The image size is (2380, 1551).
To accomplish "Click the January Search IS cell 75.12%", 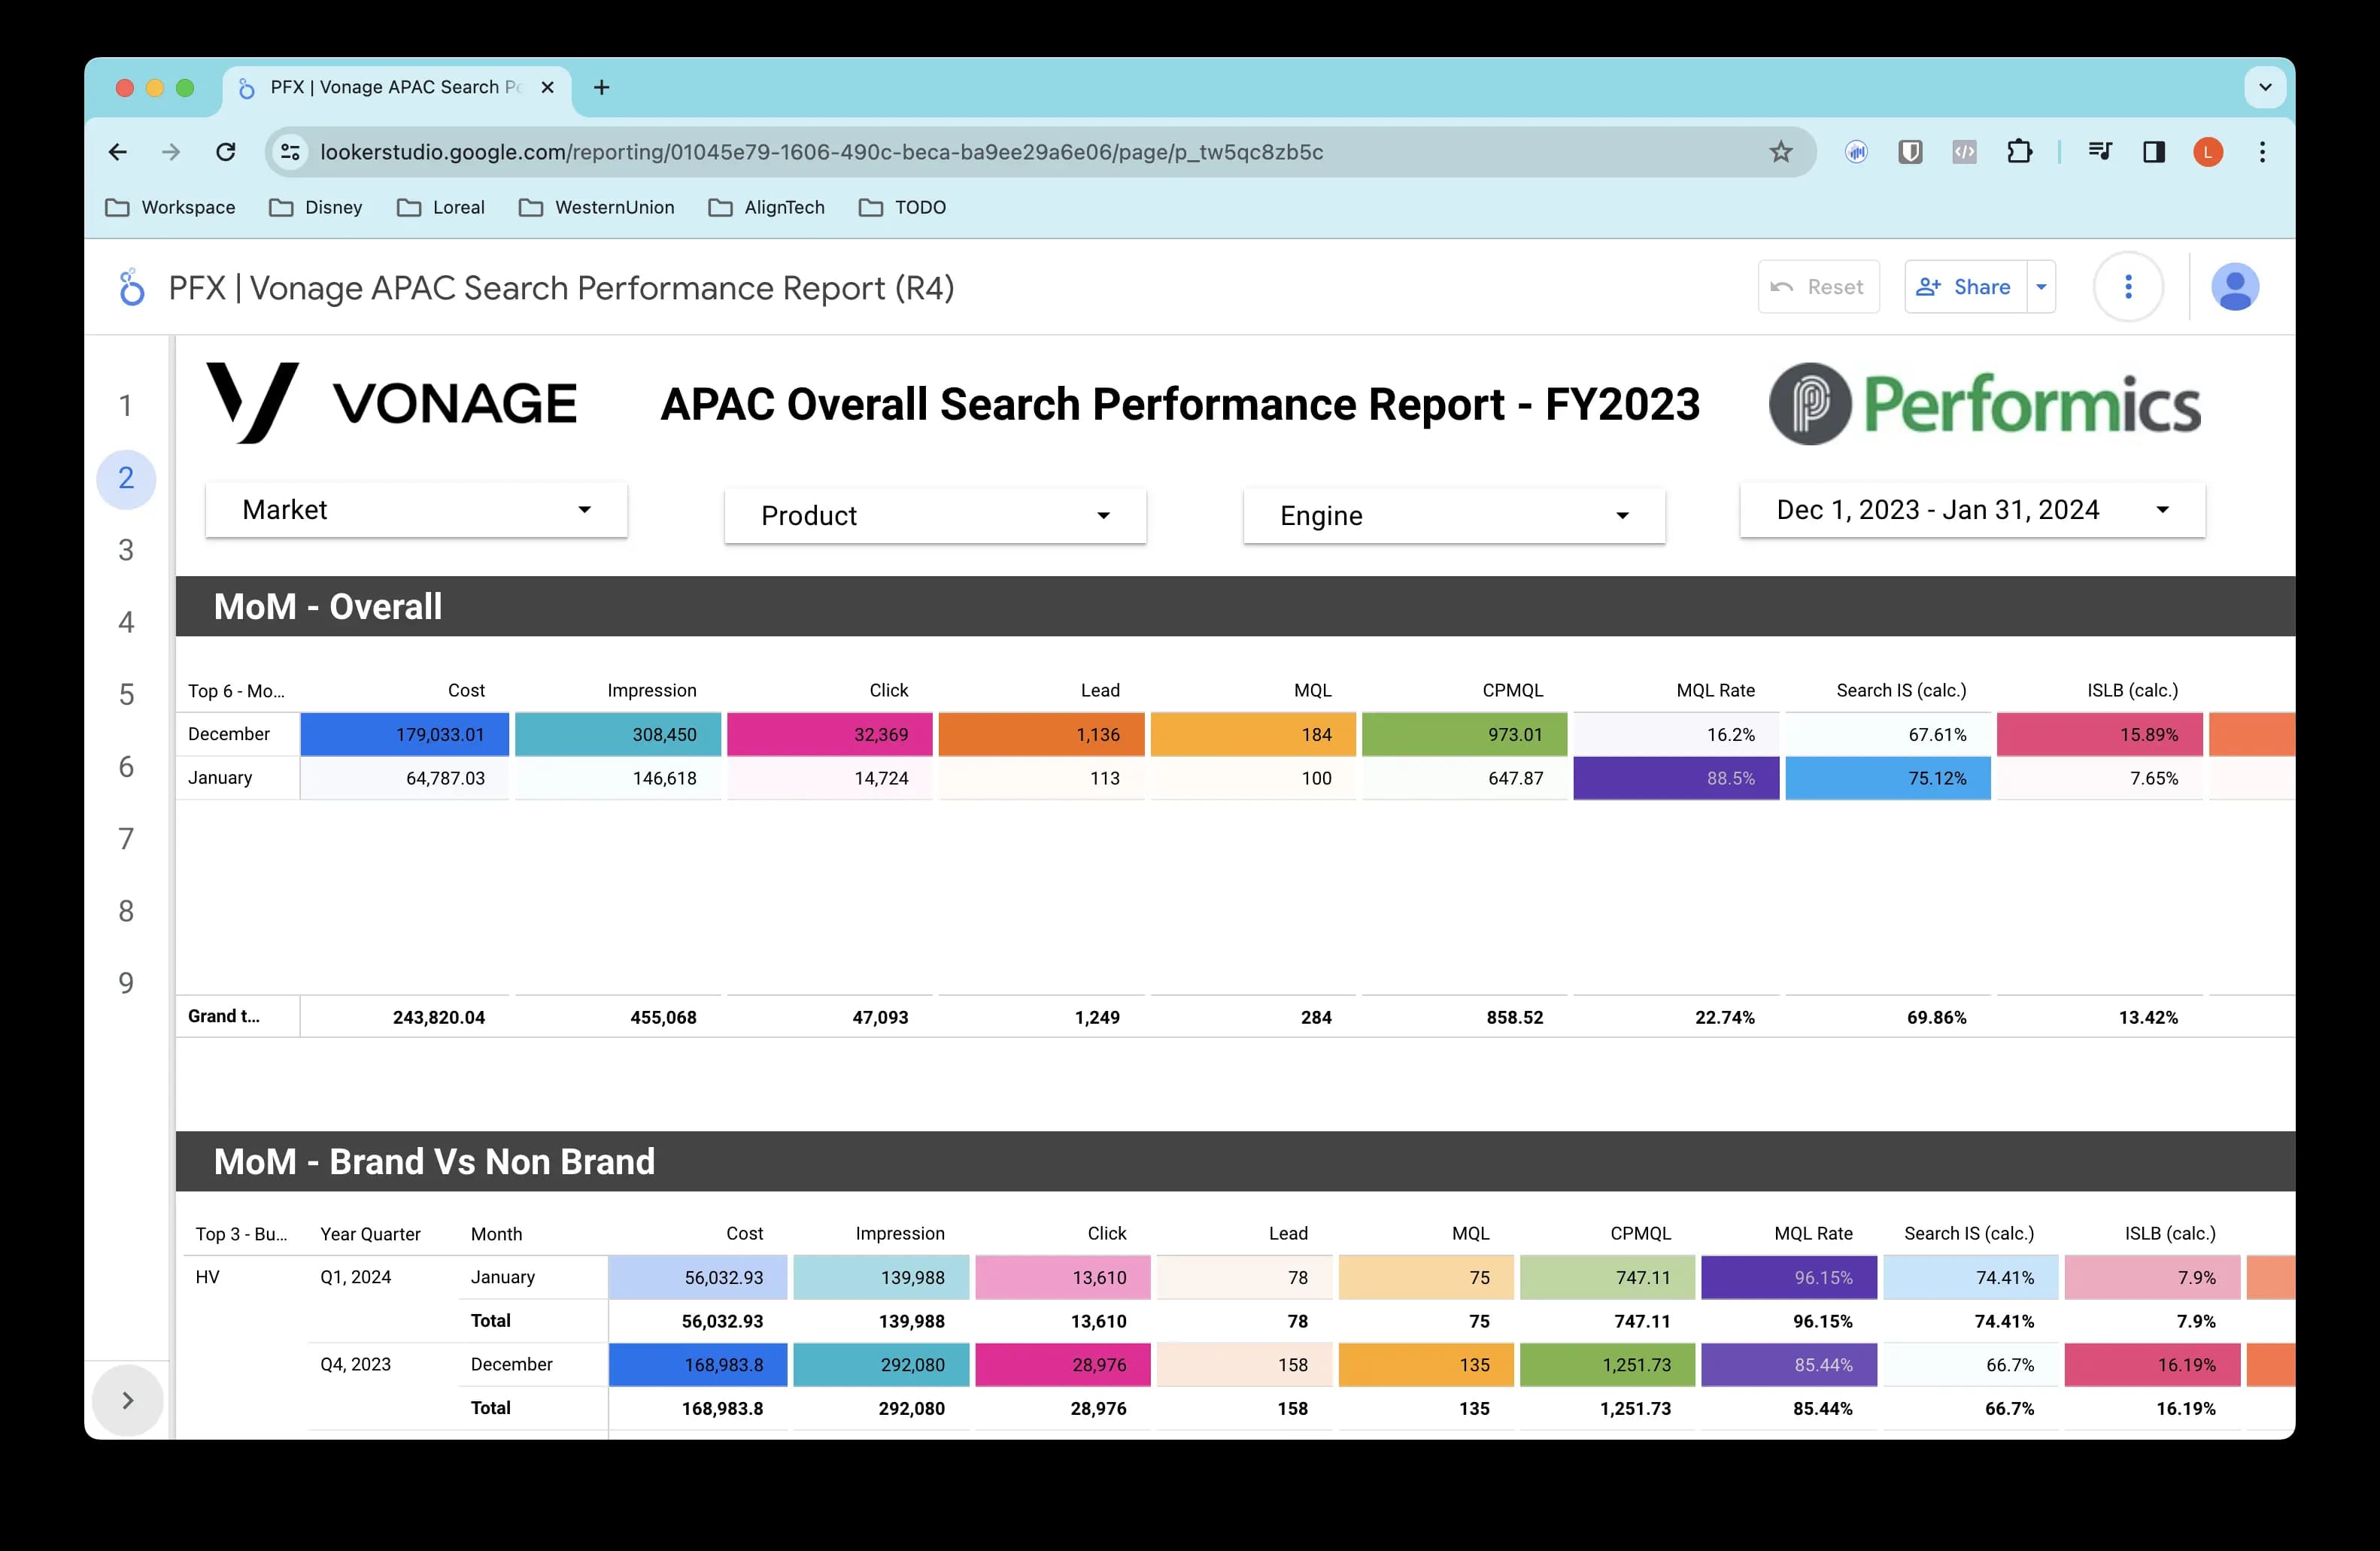I will [x=1888, y=778].
